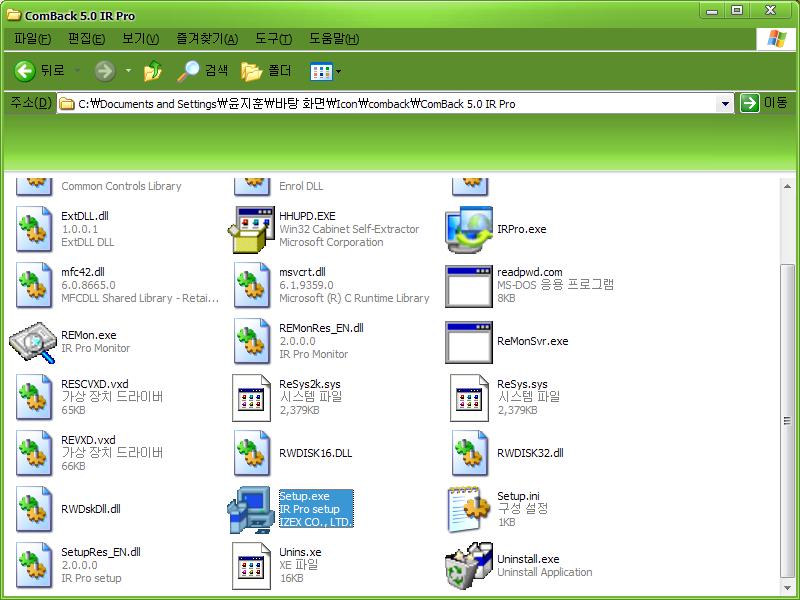Select the Setup.ini notepad gear icon
Viewport: 800px width, 600px height.
[x=469, y=509]
